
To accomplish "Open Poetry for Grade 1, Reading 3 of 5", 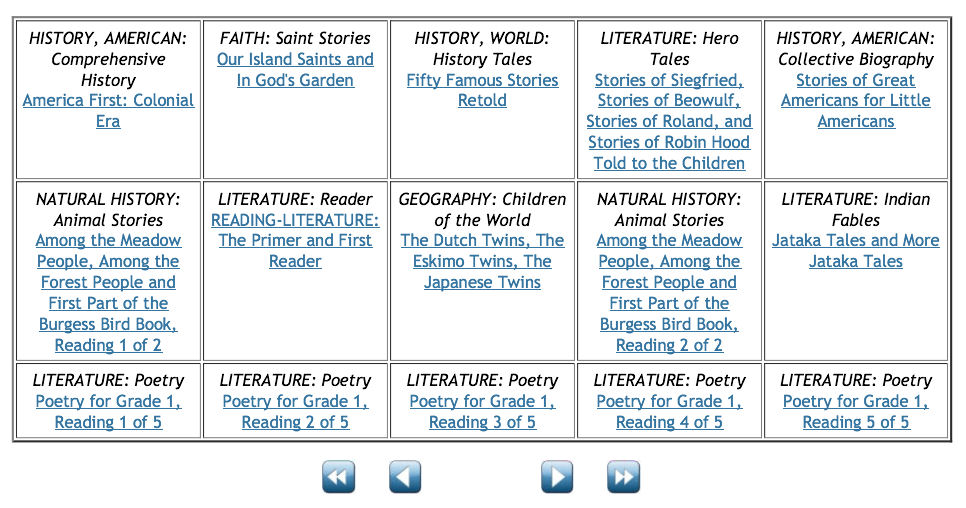I will [482, 411].
